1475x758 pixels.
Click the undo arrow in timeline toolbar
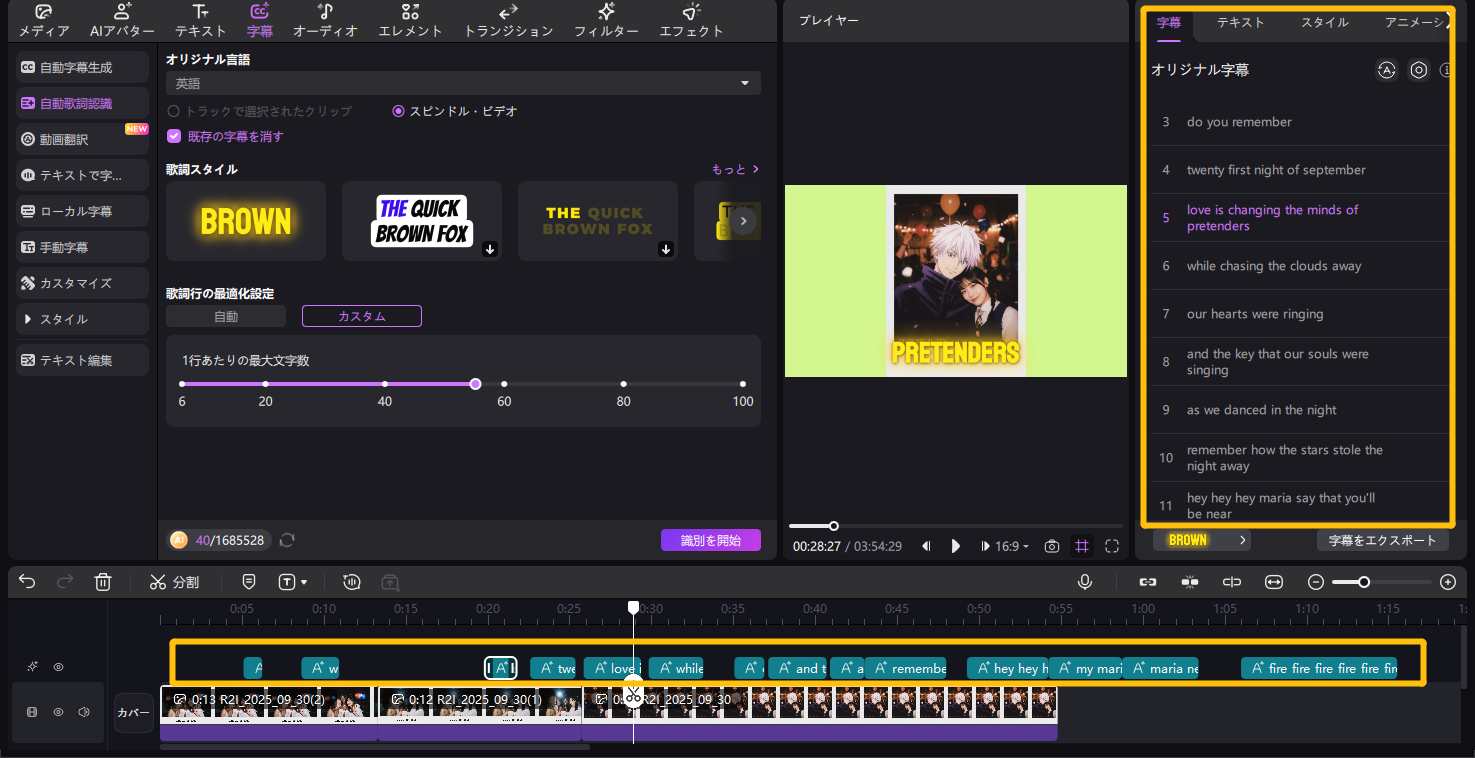[x=27, y=581]
